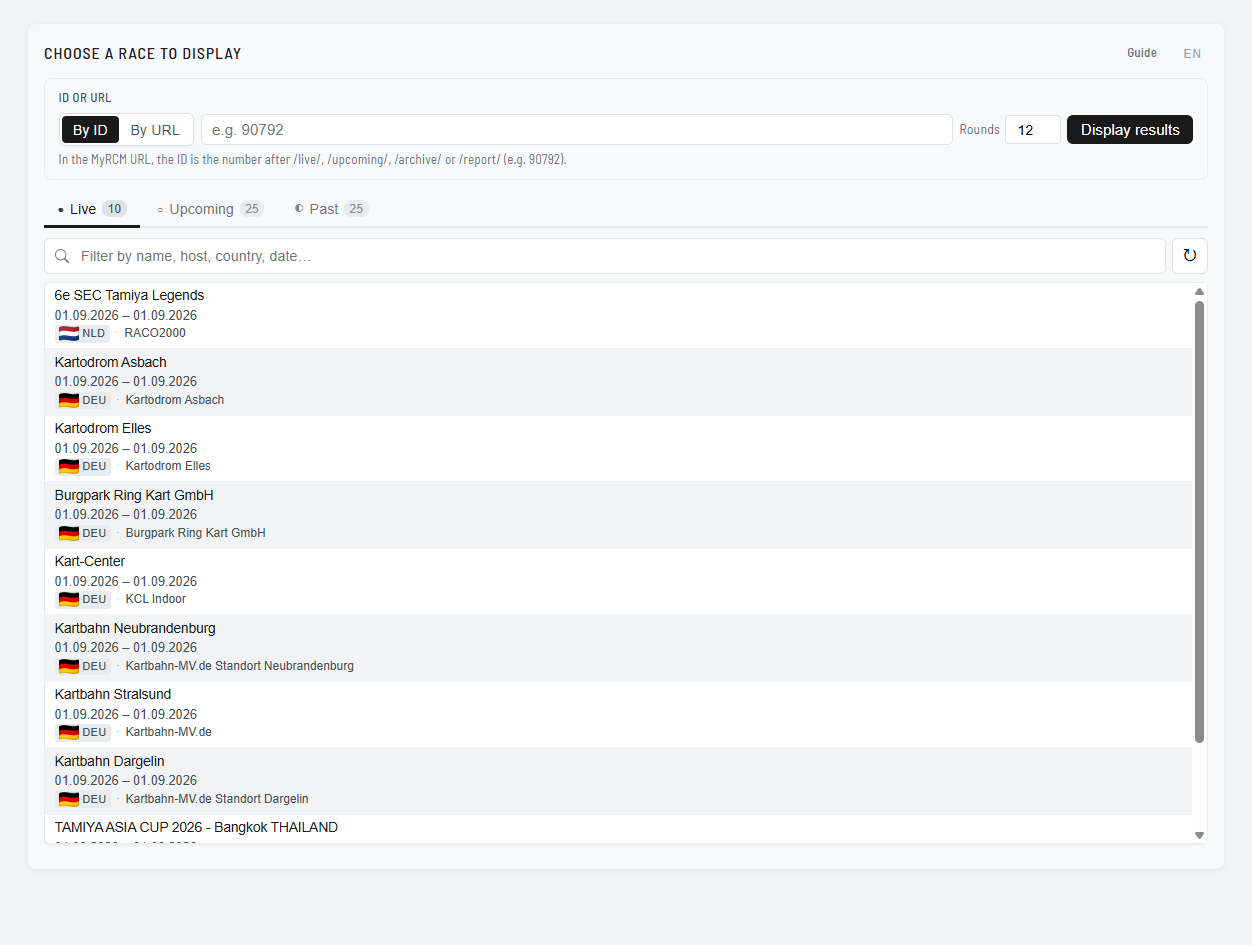
Task: Select the Kart-Center race title
Action: 90,561
